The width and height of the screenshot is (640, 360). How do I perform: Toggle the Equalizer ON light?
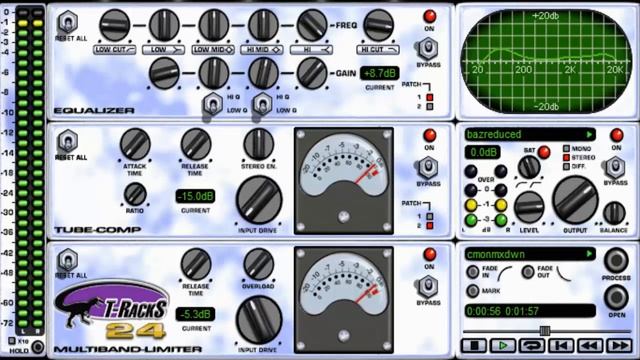click(429, 16)
